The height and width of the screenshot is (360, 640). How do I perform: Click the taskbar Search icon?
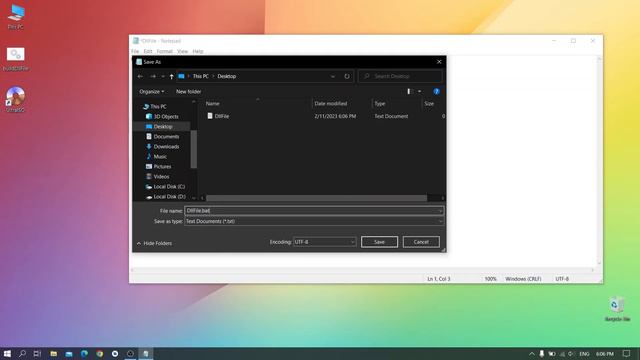(x=22, y=354)
